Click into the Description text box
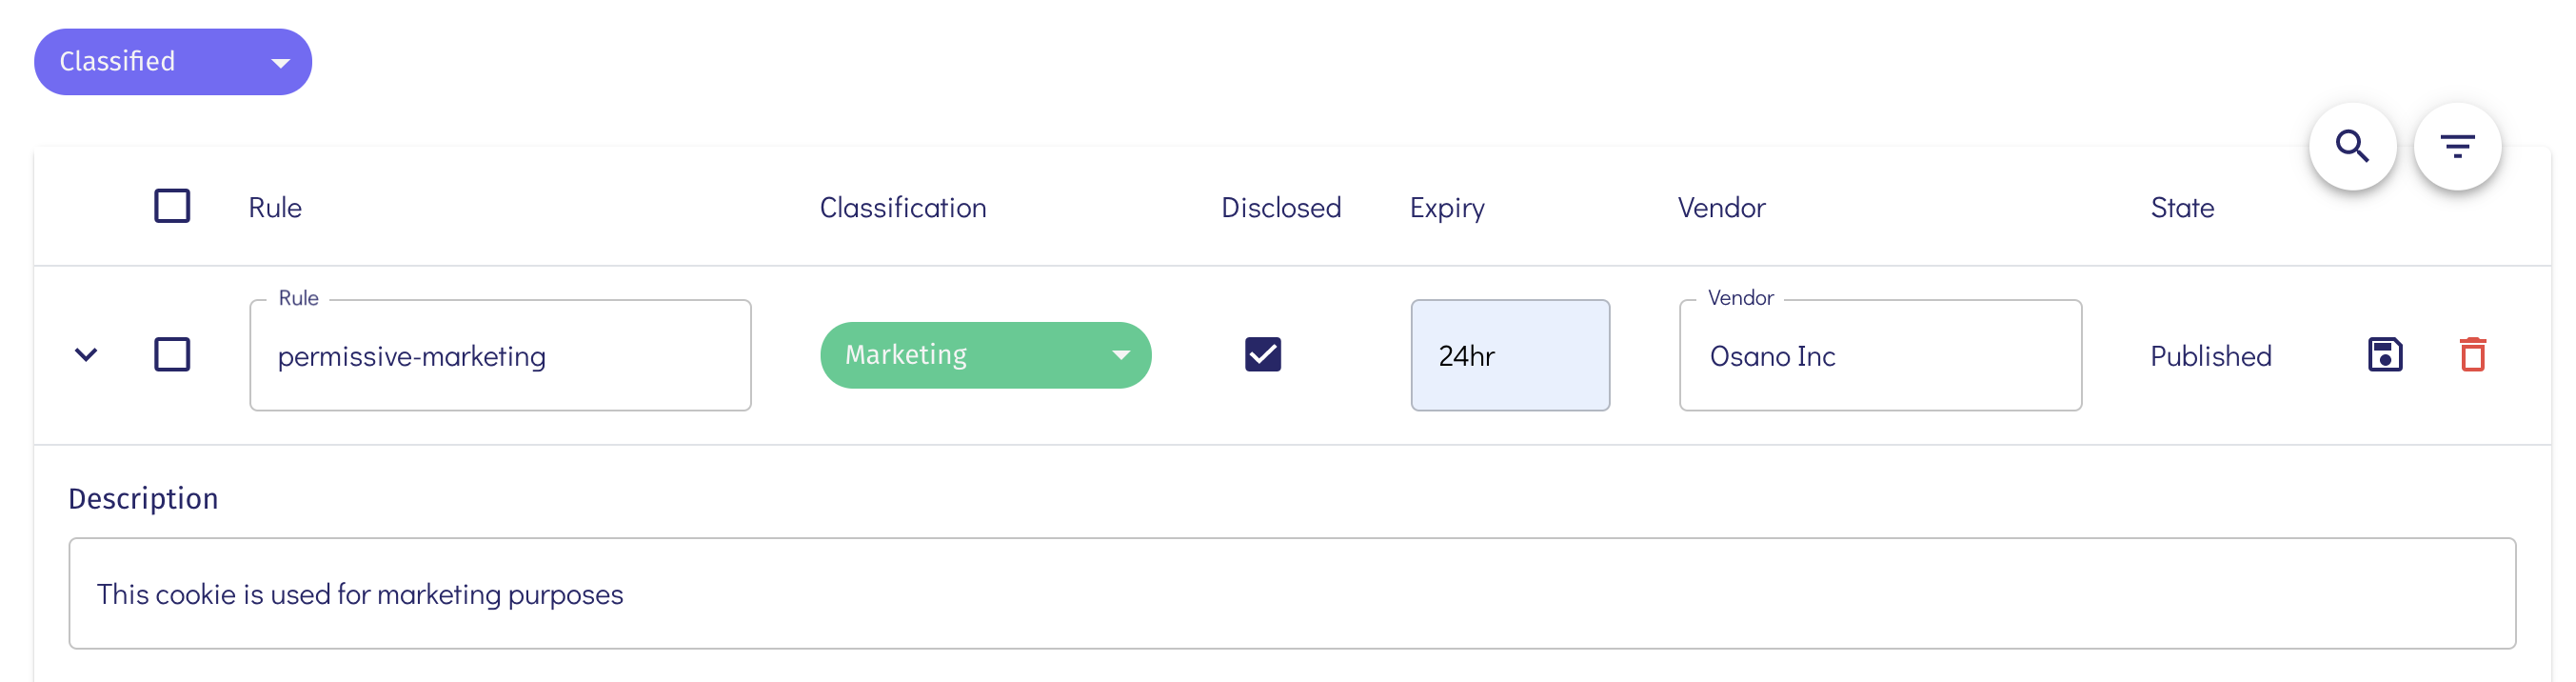This screenshot has width=2576, height=682. click(1290, 594)
